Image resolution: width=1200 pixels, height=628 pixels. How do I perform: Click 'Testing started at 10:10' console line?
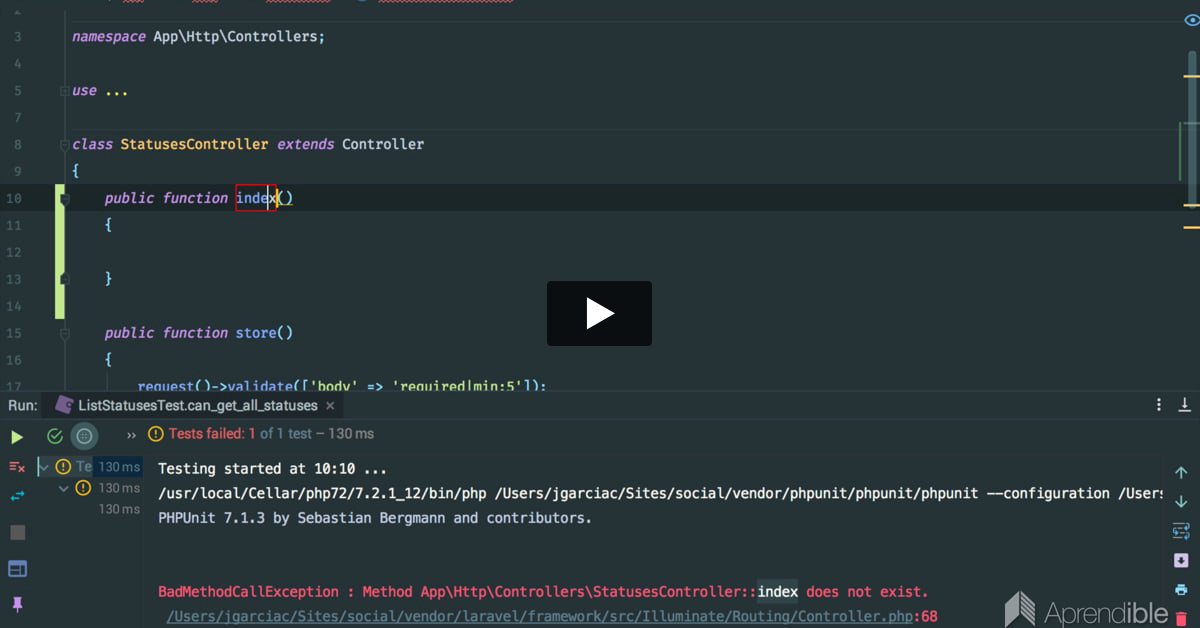click(272, 468)
